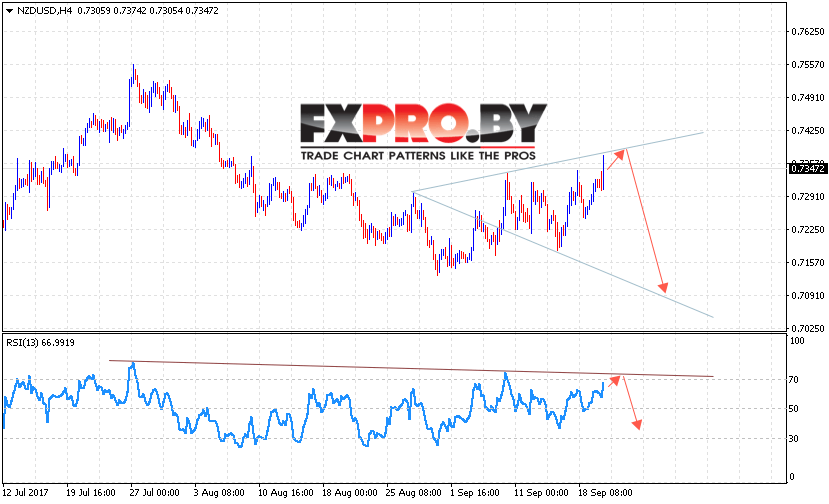This screenshot has width=829, height=504.
Task: Click the 27 Jul 00:00 time axis label
Action: click(x=154, y=493)
